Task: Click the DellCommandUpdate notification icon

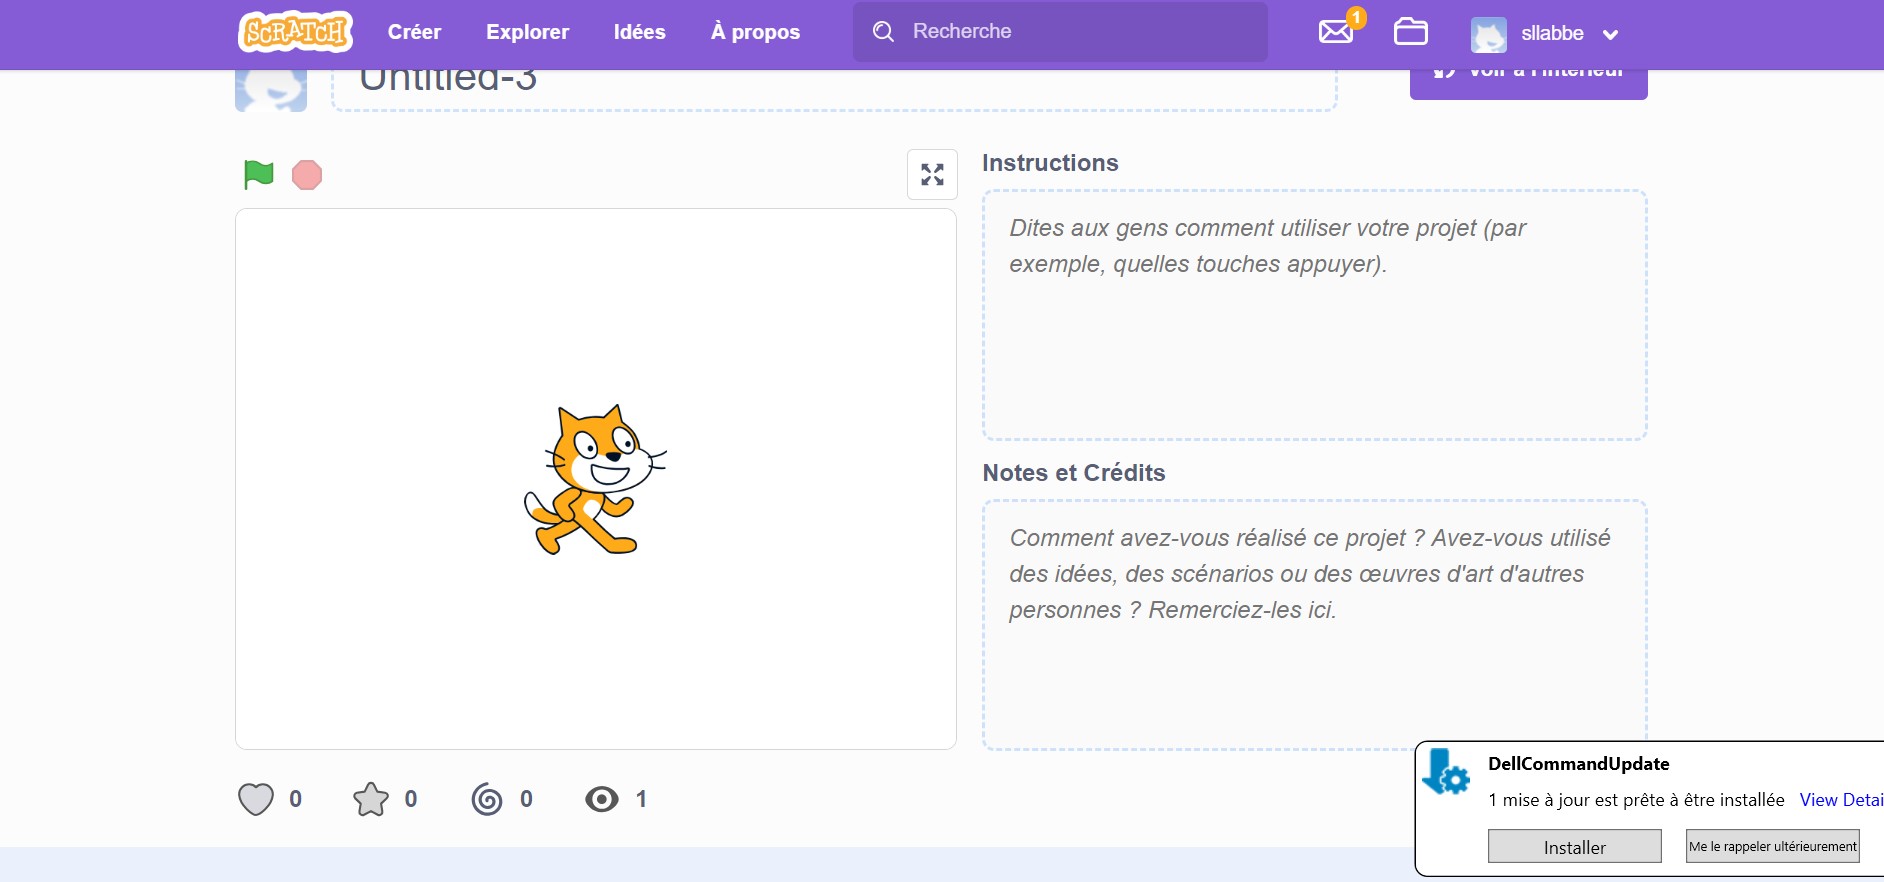Action: click(1445, 772)
